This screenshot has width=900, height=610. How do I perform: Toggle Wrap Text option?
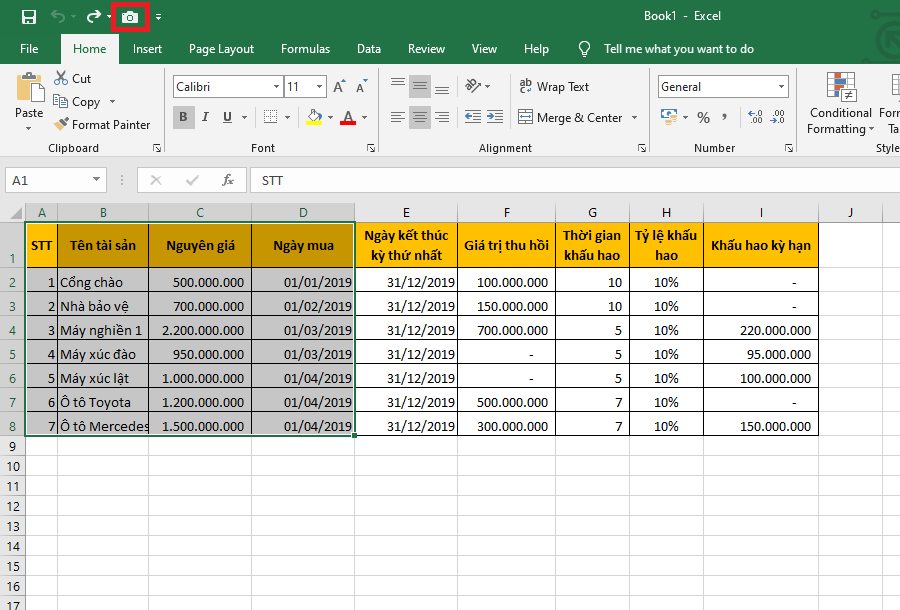point(554,87)
